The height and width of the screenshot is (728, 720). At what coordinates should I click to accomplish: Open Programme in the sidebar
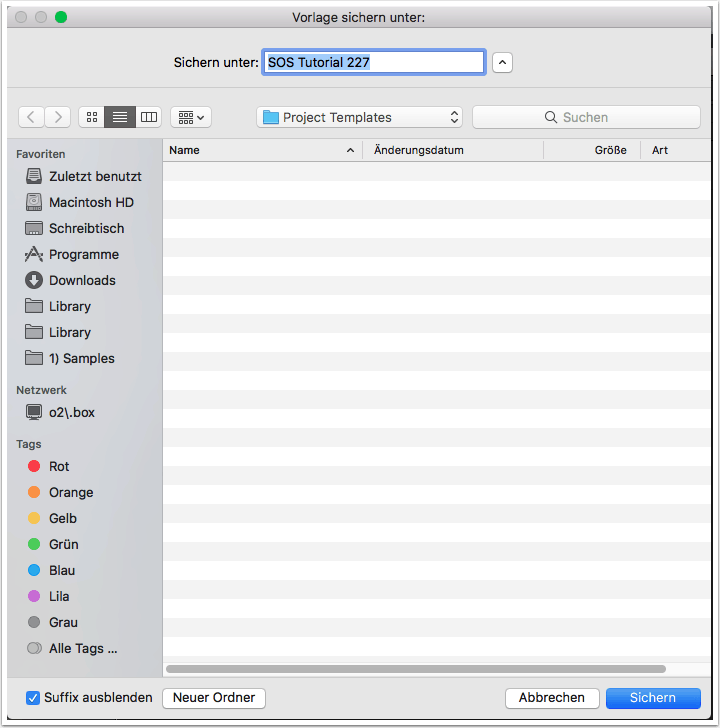coord(83,254)
